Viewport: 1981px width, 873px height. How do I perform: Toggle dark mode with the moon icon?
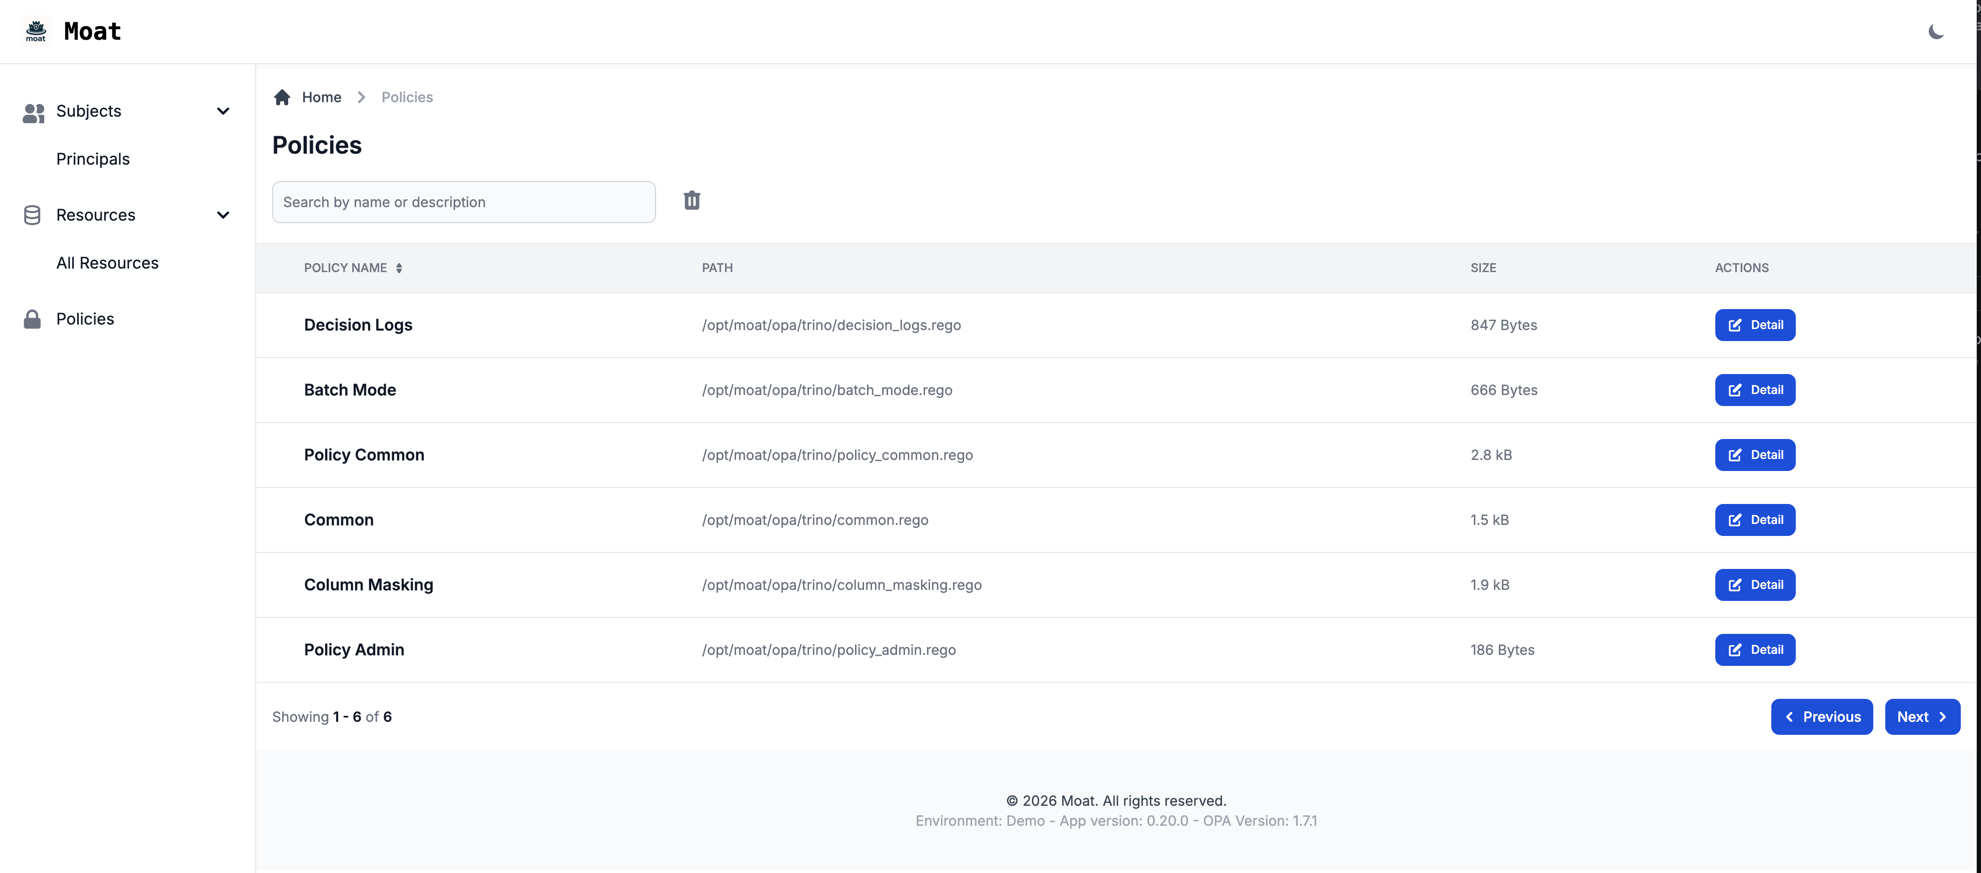pos(1936,32)
